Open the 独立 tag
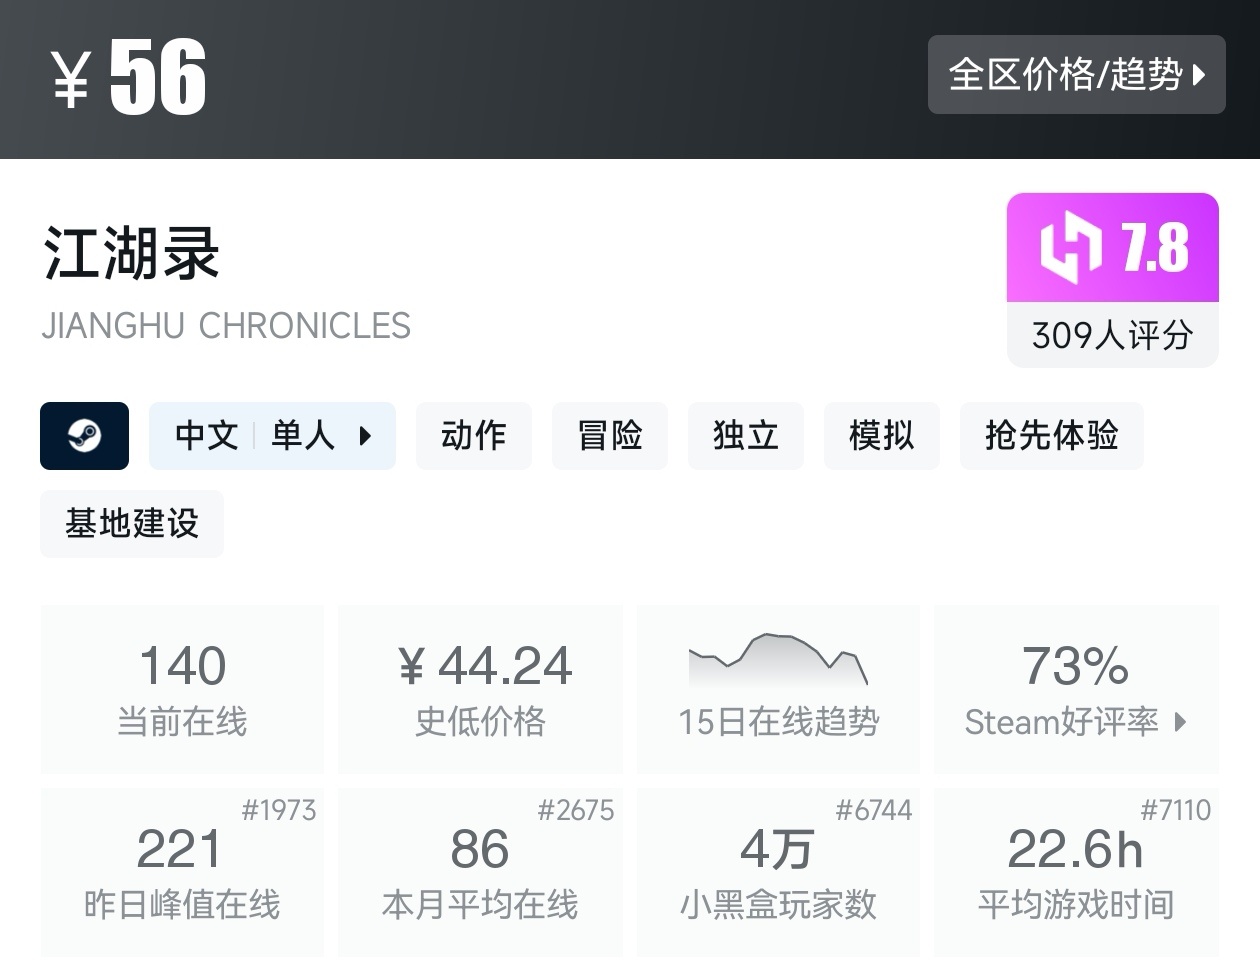 [x=745, y=436]
